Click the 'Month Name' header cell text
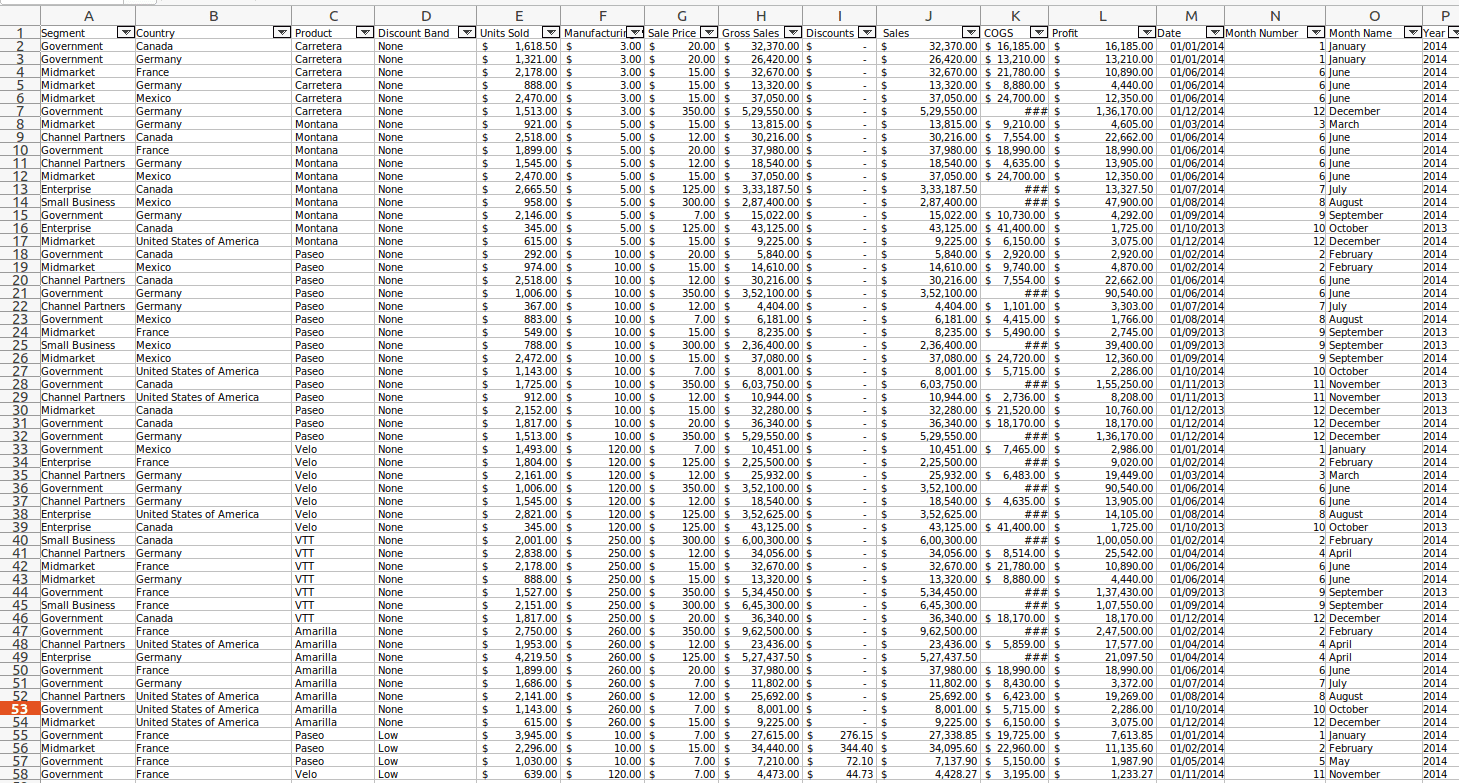 point(1360,33)
